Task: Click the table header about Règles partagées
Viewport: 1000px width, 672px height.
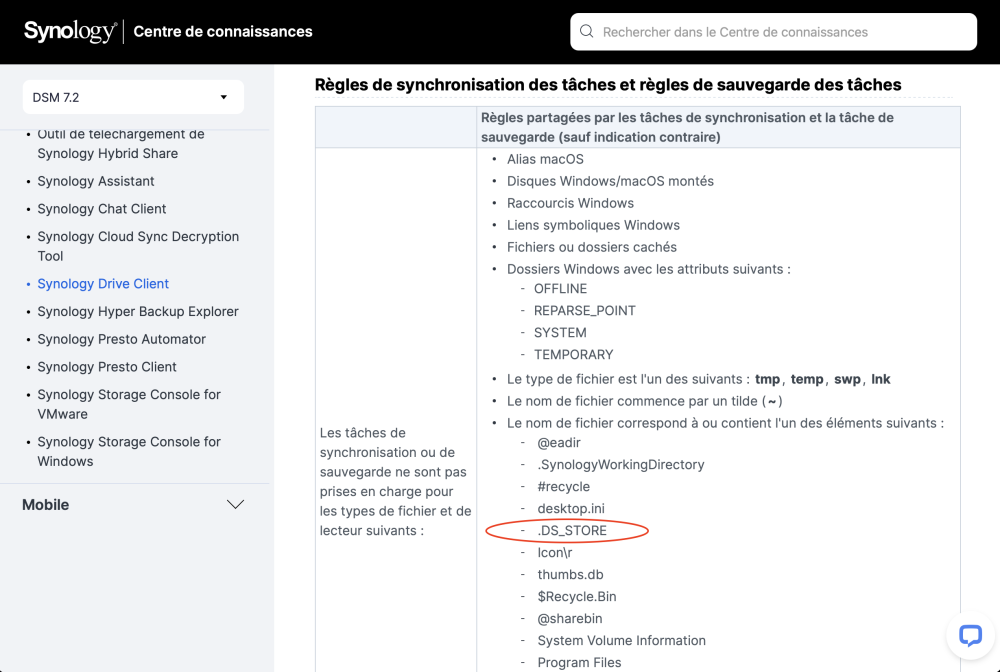Action: tap(718, 128)
